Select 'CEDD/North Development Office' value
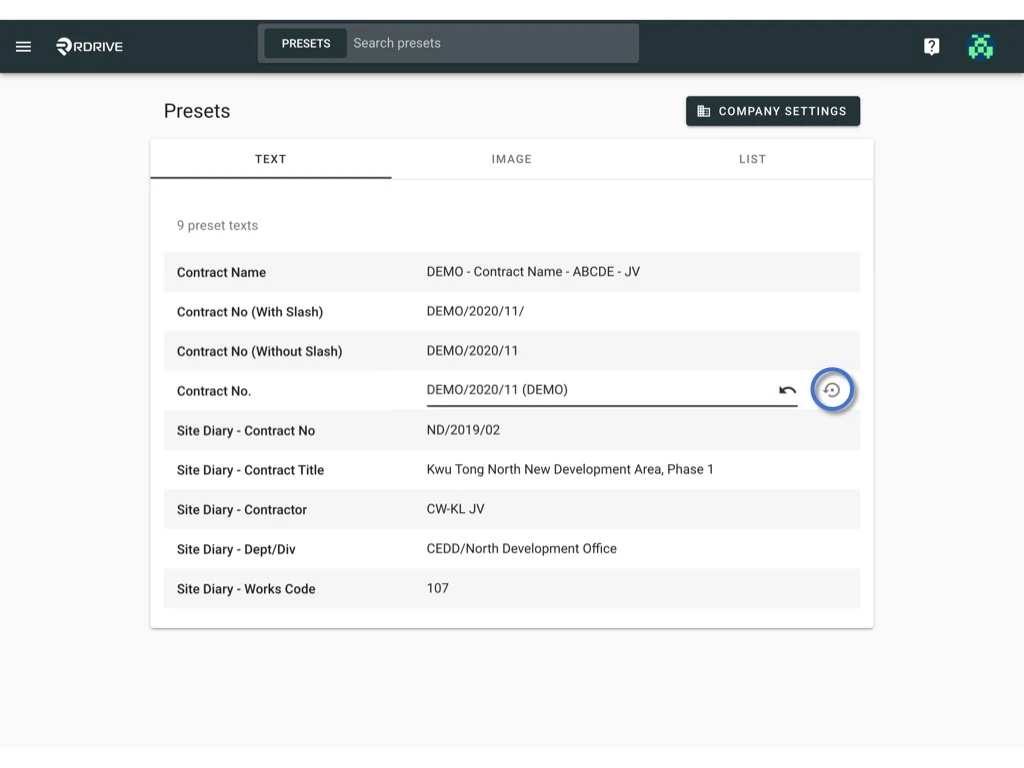Screen dimensions: 1024x768 click(x=521, y=549)
